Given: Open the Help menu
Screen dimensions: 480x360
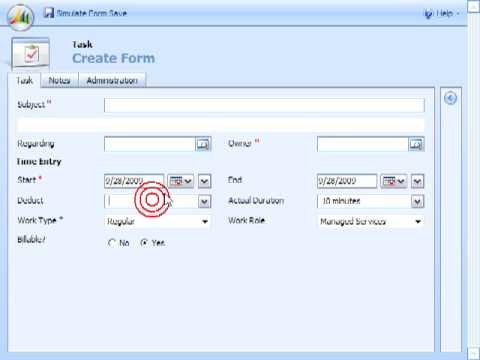Looking at the screenshot, I should click(442, 13).
